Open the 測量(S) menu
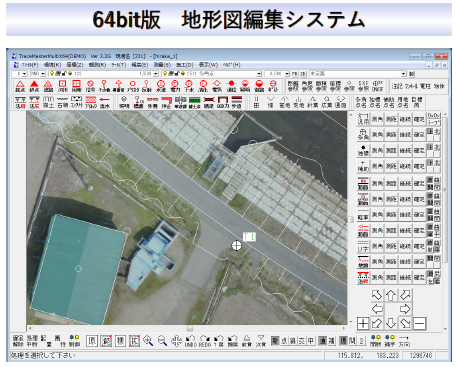Viewport: 456px width, 367px height. 162,65
